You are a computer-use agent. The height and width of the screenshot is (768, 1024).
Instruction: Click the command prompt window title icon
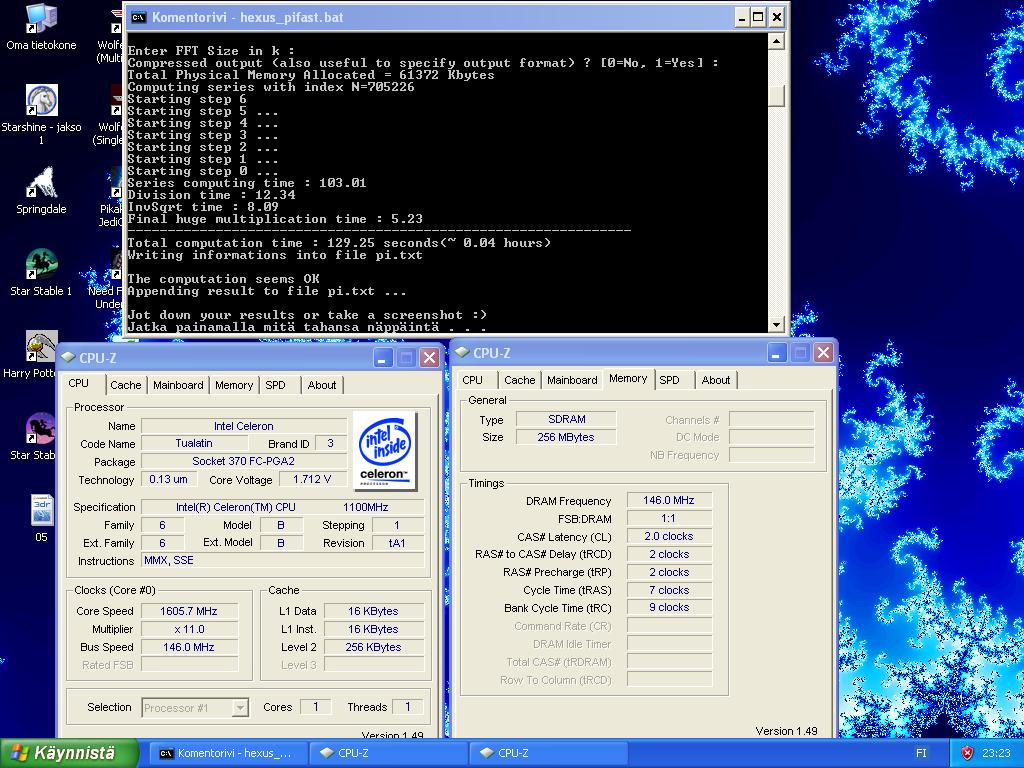pos(138,18)
